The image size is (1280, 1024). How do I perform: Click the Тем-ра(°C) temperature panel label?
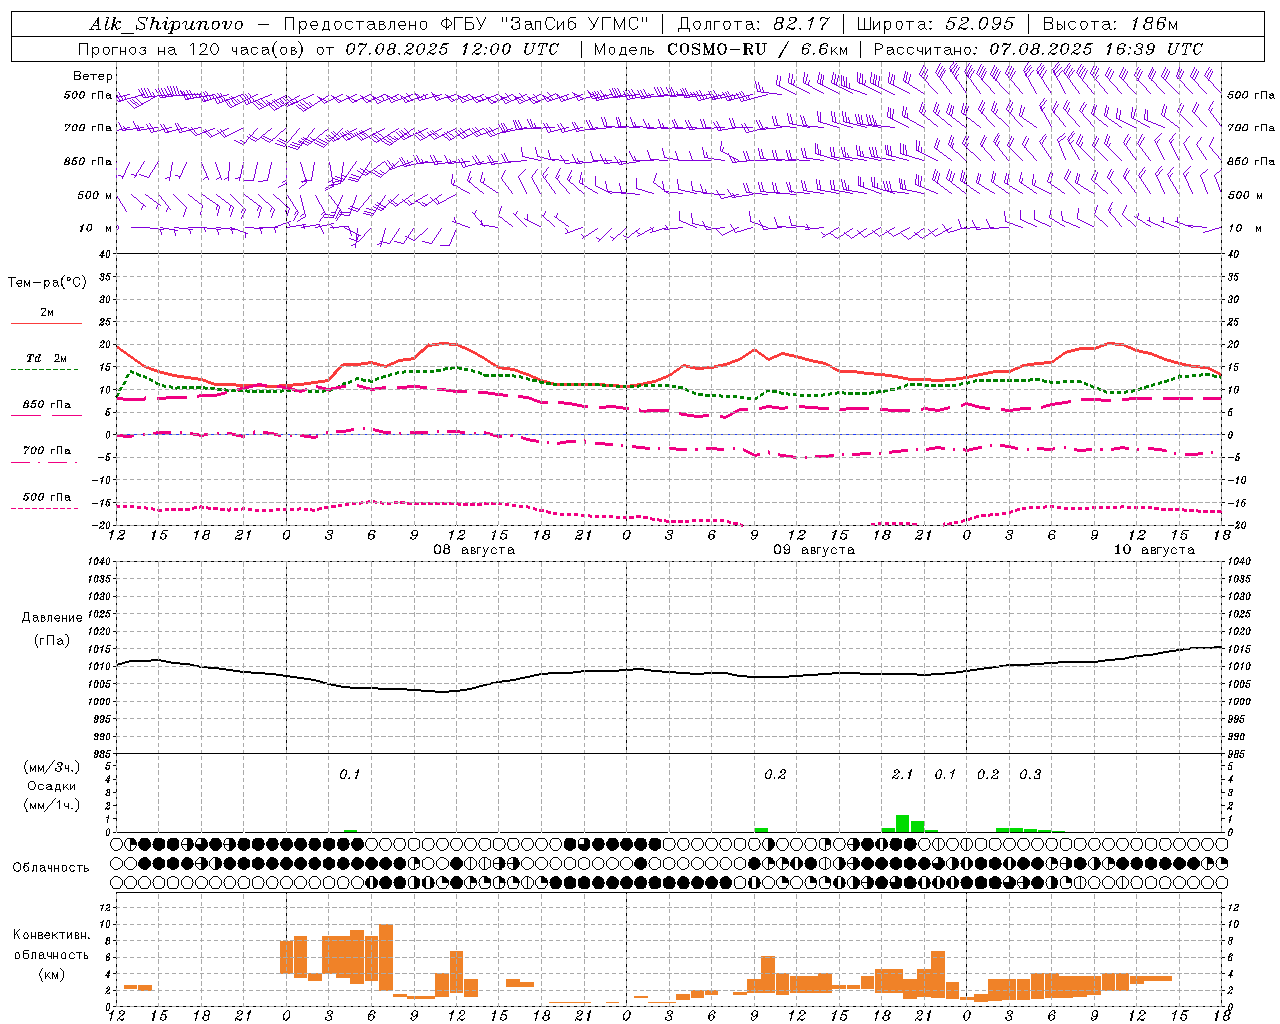coord(47,283)
